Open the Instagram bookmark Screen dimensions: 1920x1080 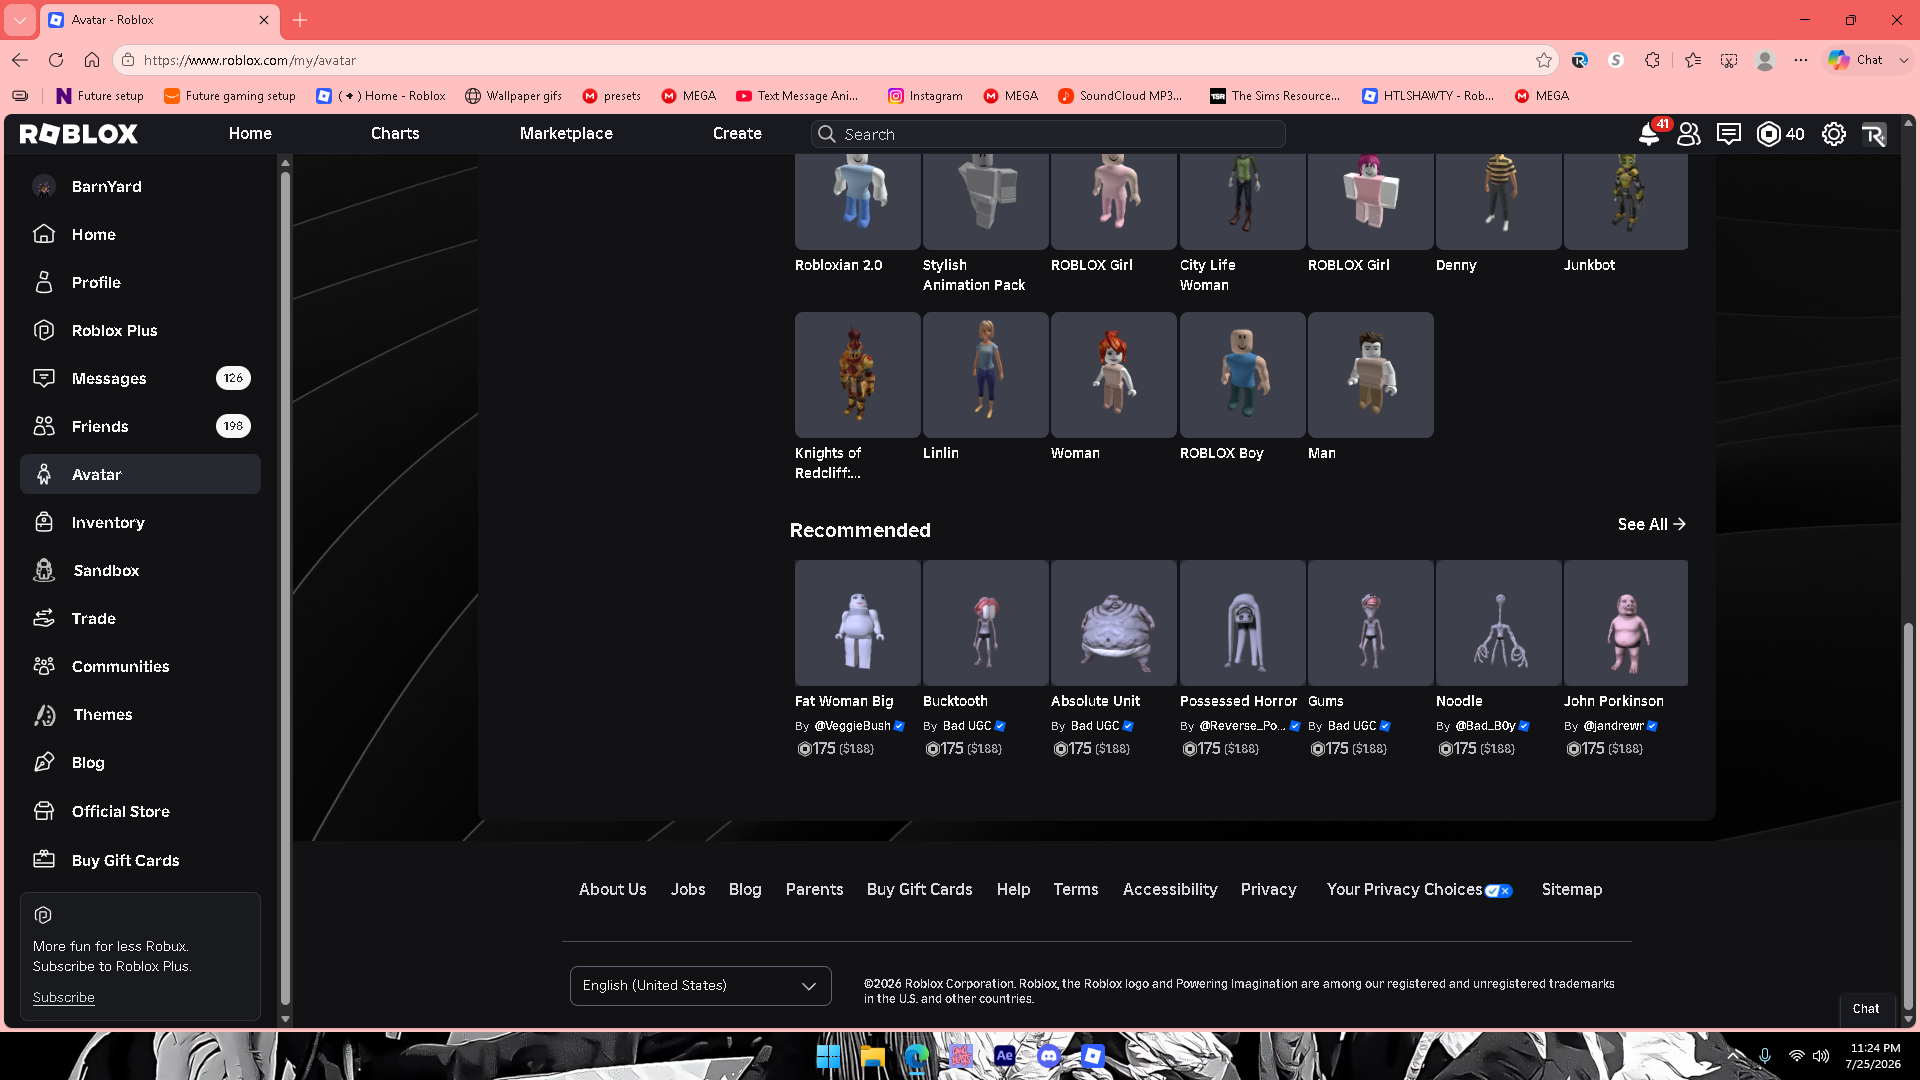point(925,96)
